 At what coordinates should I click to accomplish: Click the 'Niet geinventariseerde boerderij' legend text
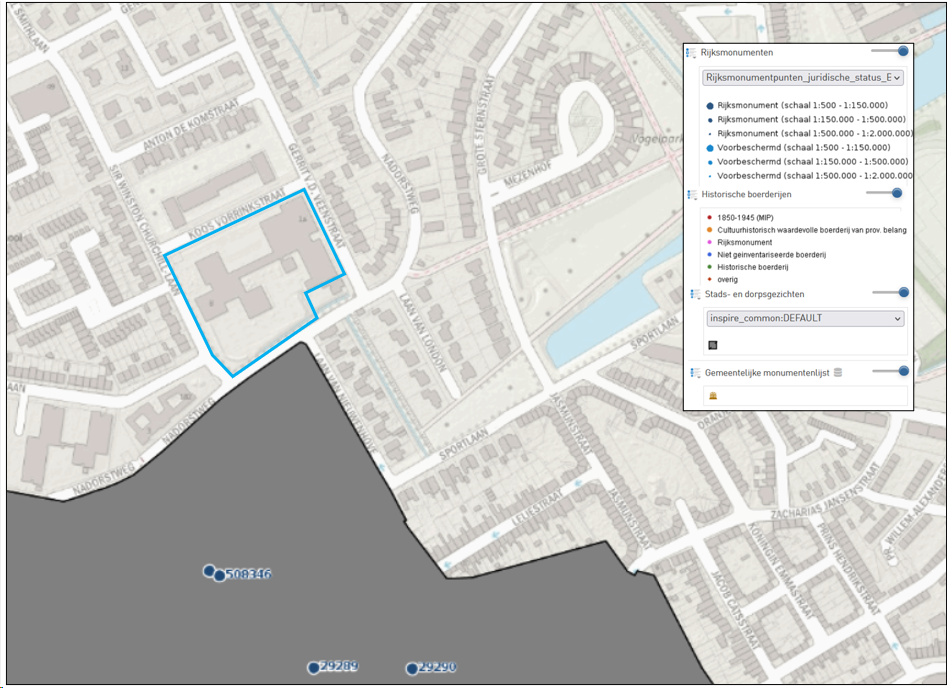click(x=771, y=255)
